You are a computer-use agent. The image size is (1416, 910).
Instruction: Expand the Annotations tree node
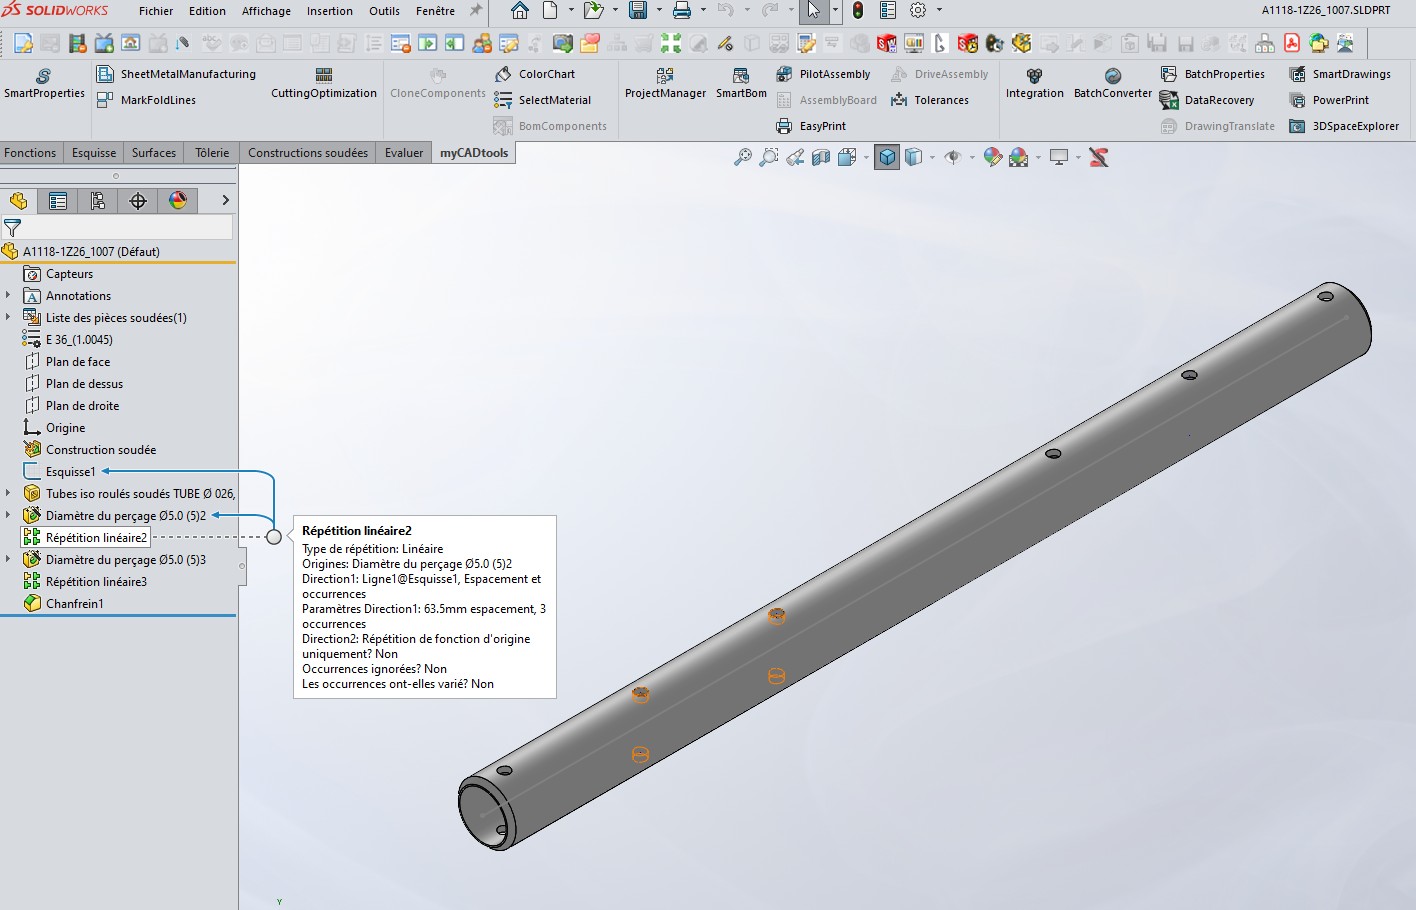coord(8,296)
